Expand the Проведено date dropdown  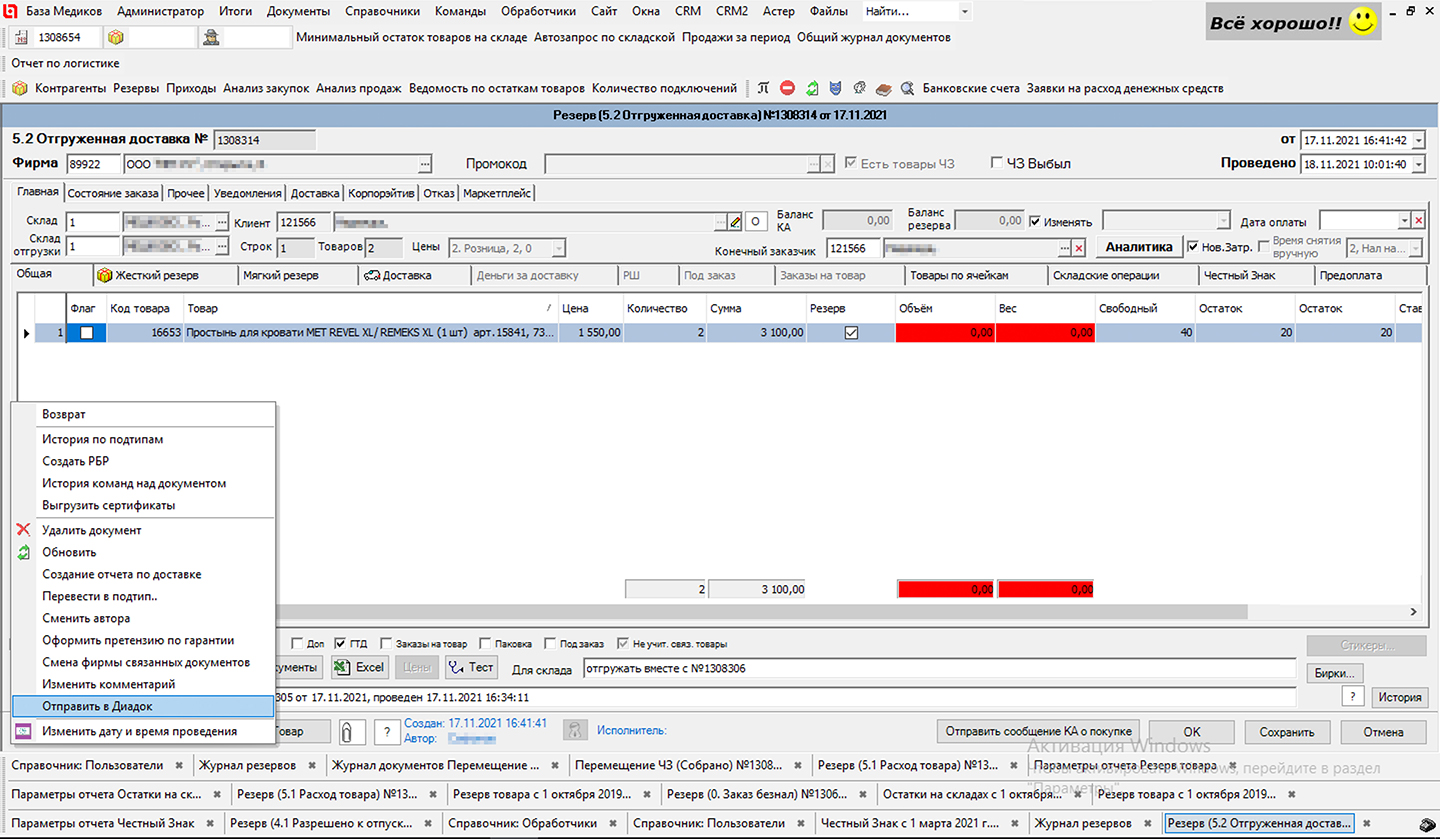point(1420,164)
